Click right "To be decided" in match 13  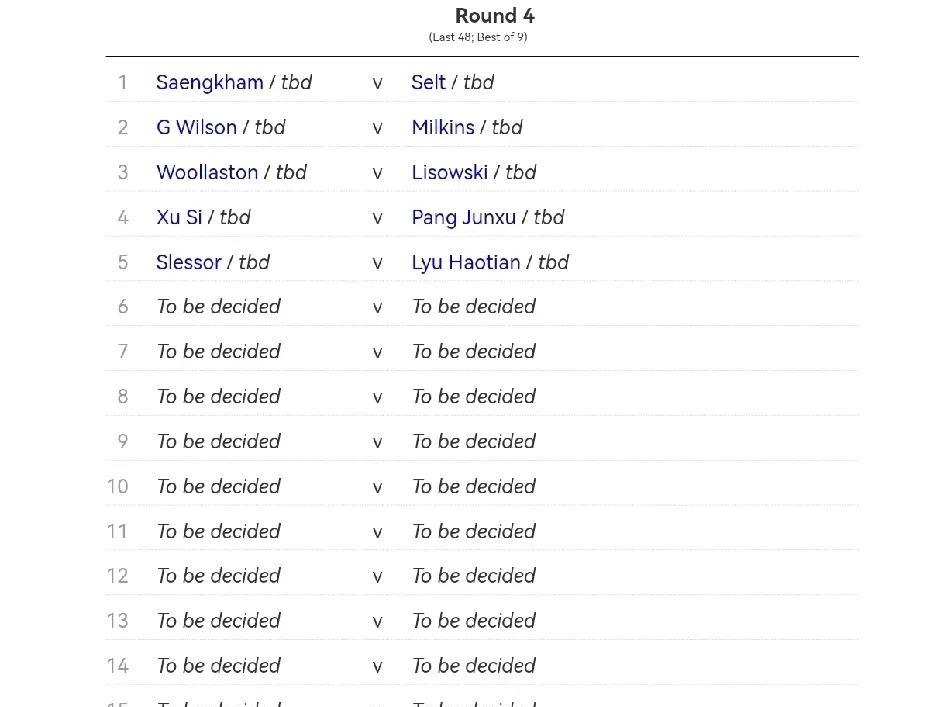473,621
